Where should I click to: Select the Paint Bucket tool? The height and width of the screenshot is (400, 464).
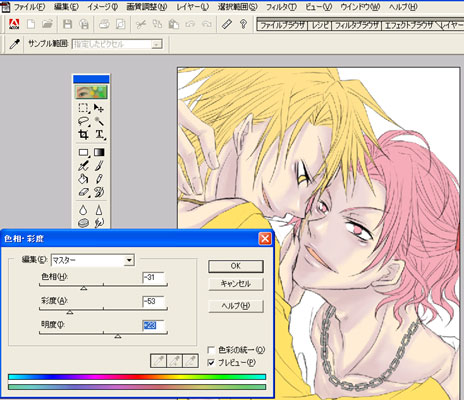tap(83, 179)
